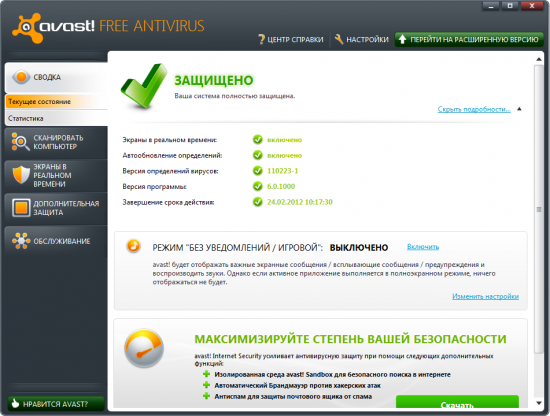Click включено next to Экраны в реальном времени
This screenshot has height=416, width=550.
coord(284,140)
